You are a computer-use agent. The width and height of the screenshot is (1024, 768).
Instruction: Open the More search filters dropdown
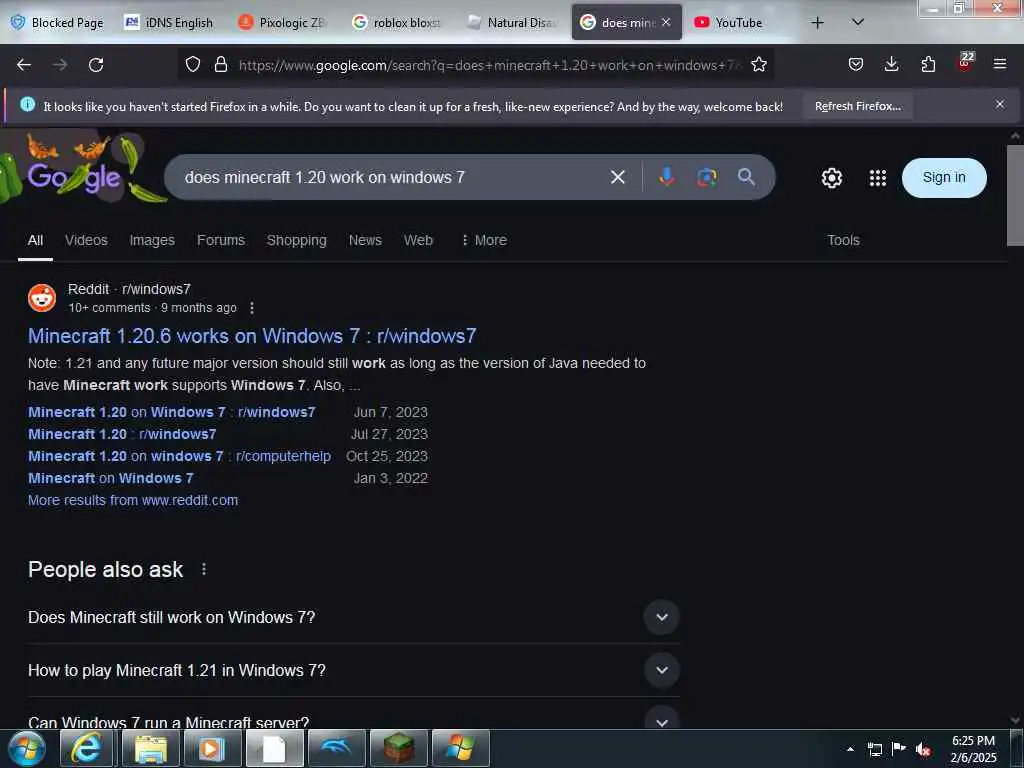coord(484,240)
